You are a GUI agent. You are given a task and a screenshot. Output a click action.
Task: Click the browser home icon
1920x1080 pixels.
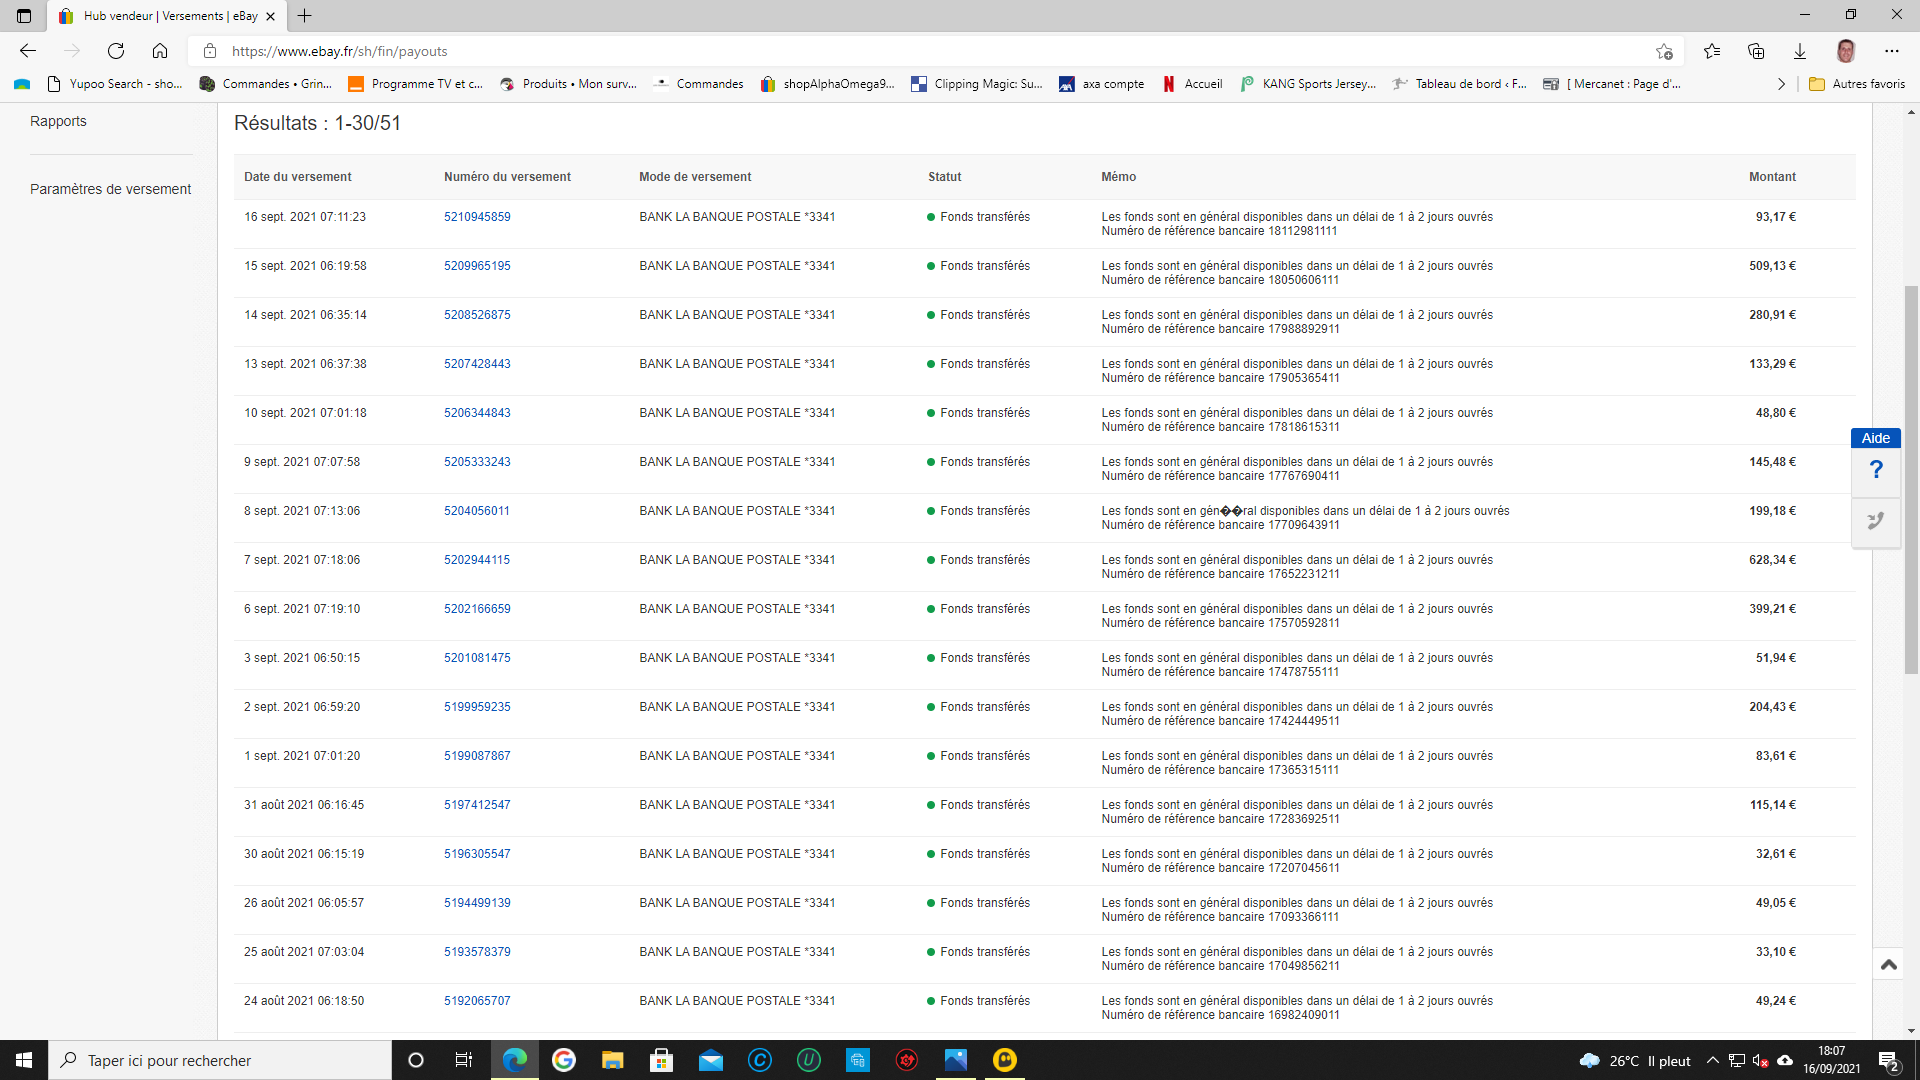160,51
